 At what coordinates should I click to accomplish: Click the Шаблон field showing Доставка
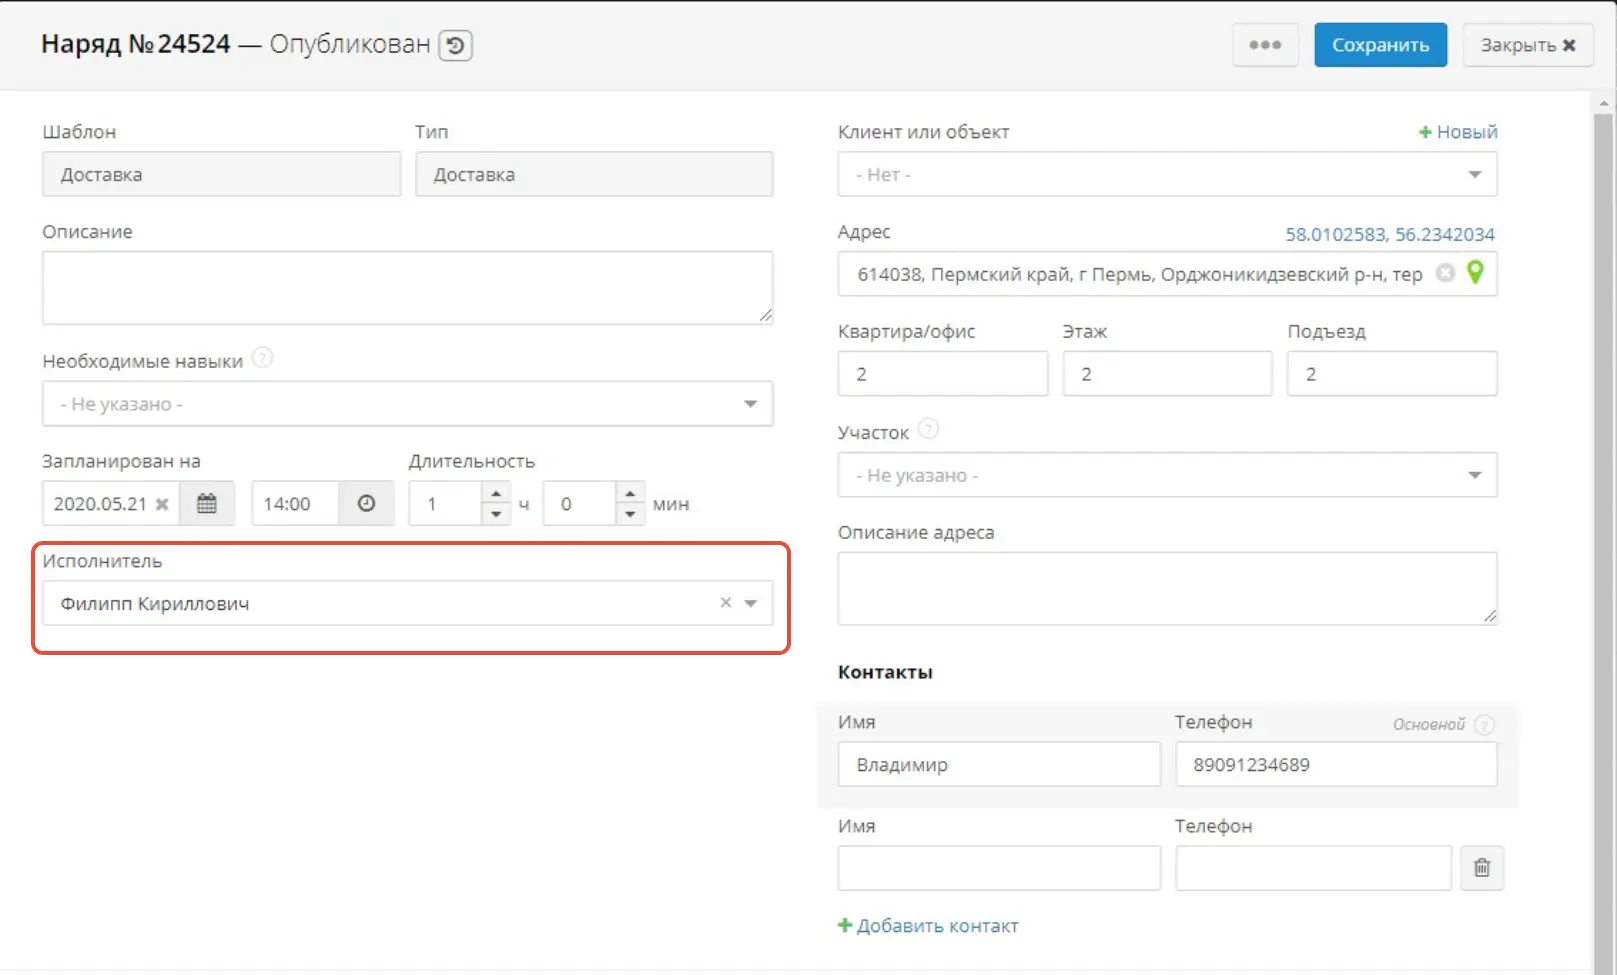(x=221, y=174)
